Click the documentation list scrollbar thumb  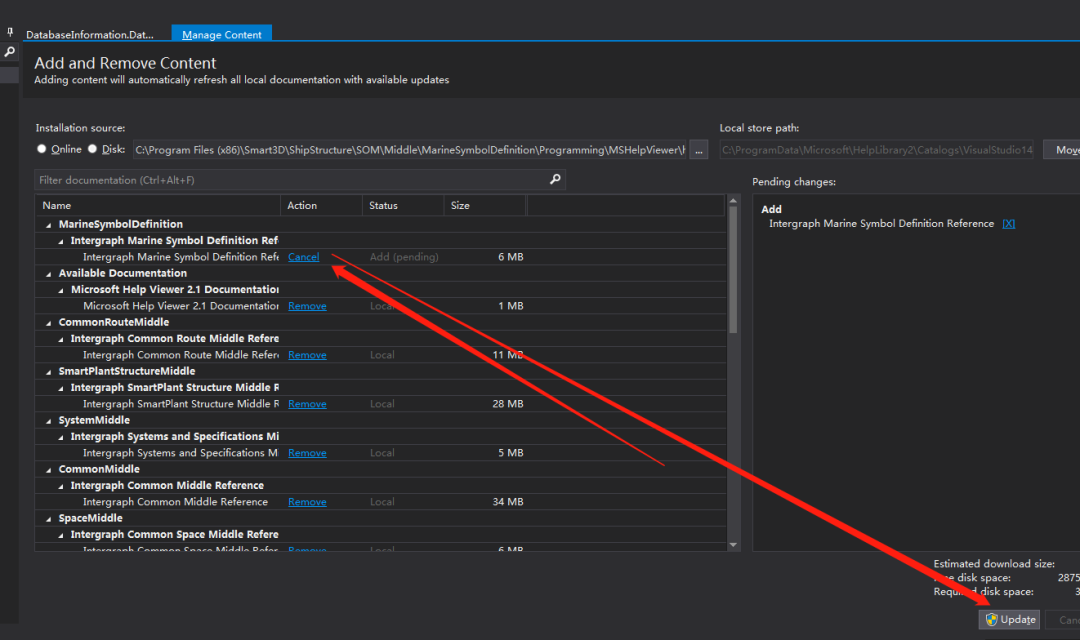click(x=733, y=269)
